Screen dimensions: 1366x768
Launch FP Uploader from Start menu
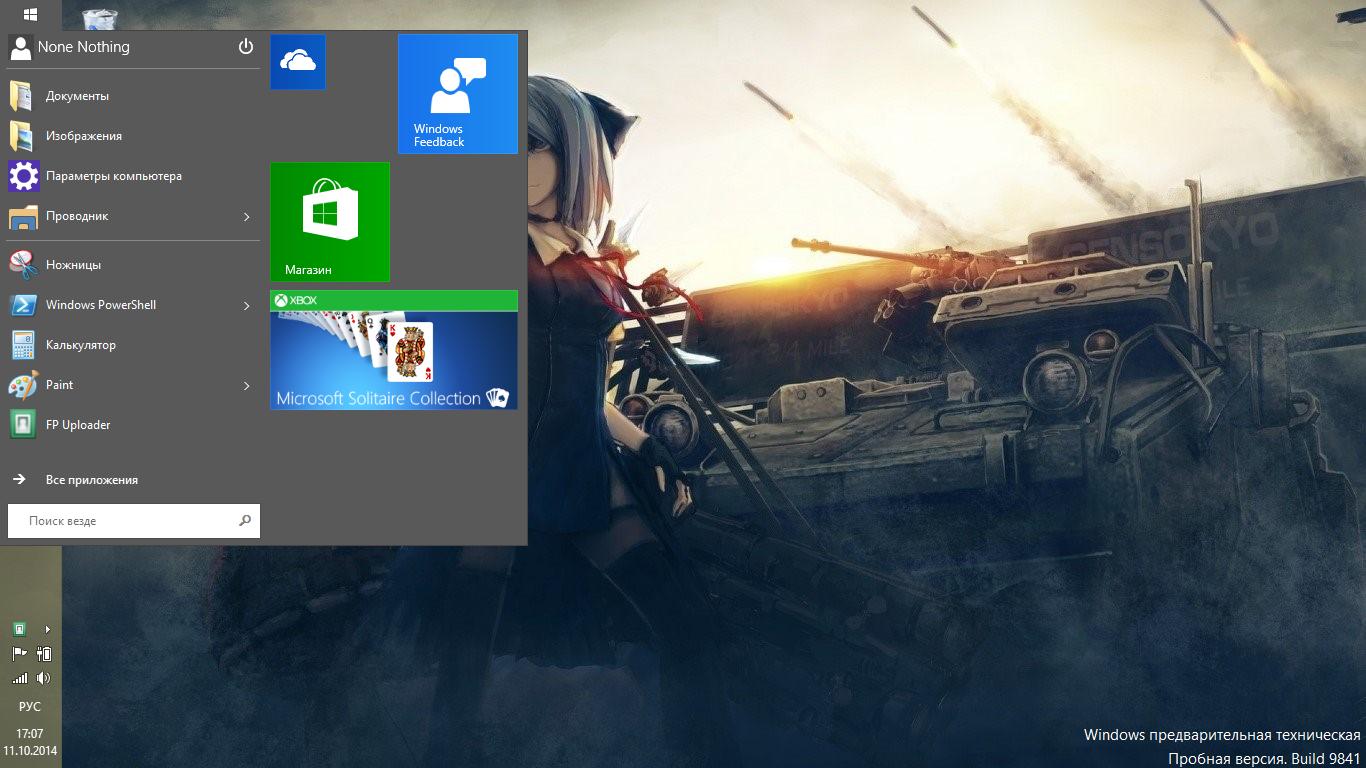[x=77, y=425]
